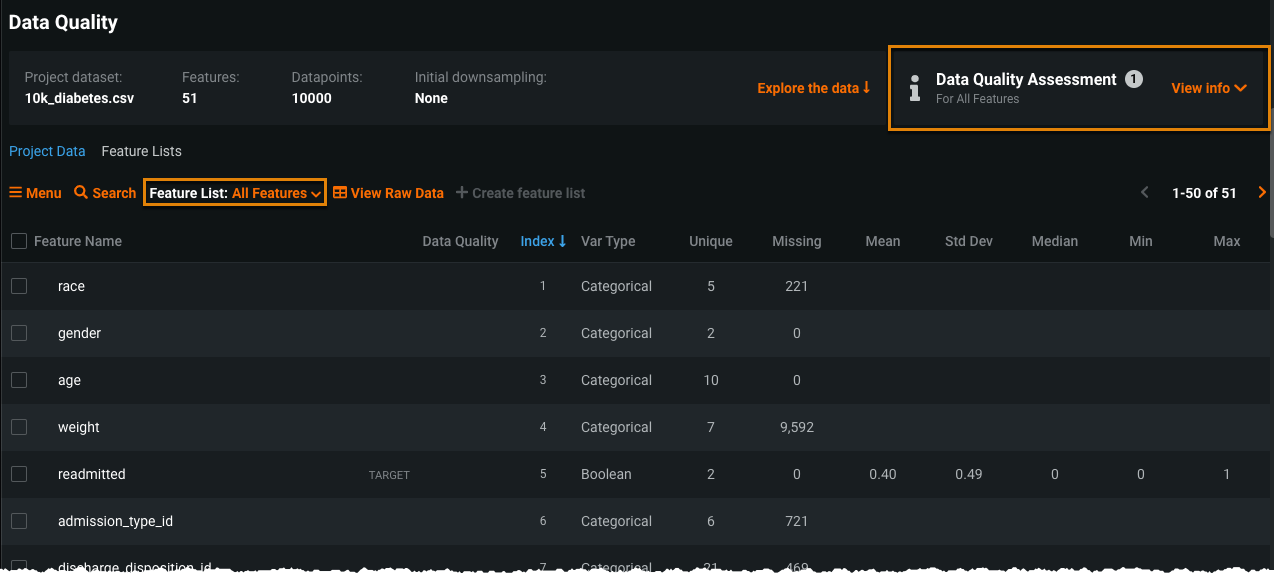Screen dimensions: 1274x573
Task: Open the hamburger Menu icon
Action: pos(16,193)
